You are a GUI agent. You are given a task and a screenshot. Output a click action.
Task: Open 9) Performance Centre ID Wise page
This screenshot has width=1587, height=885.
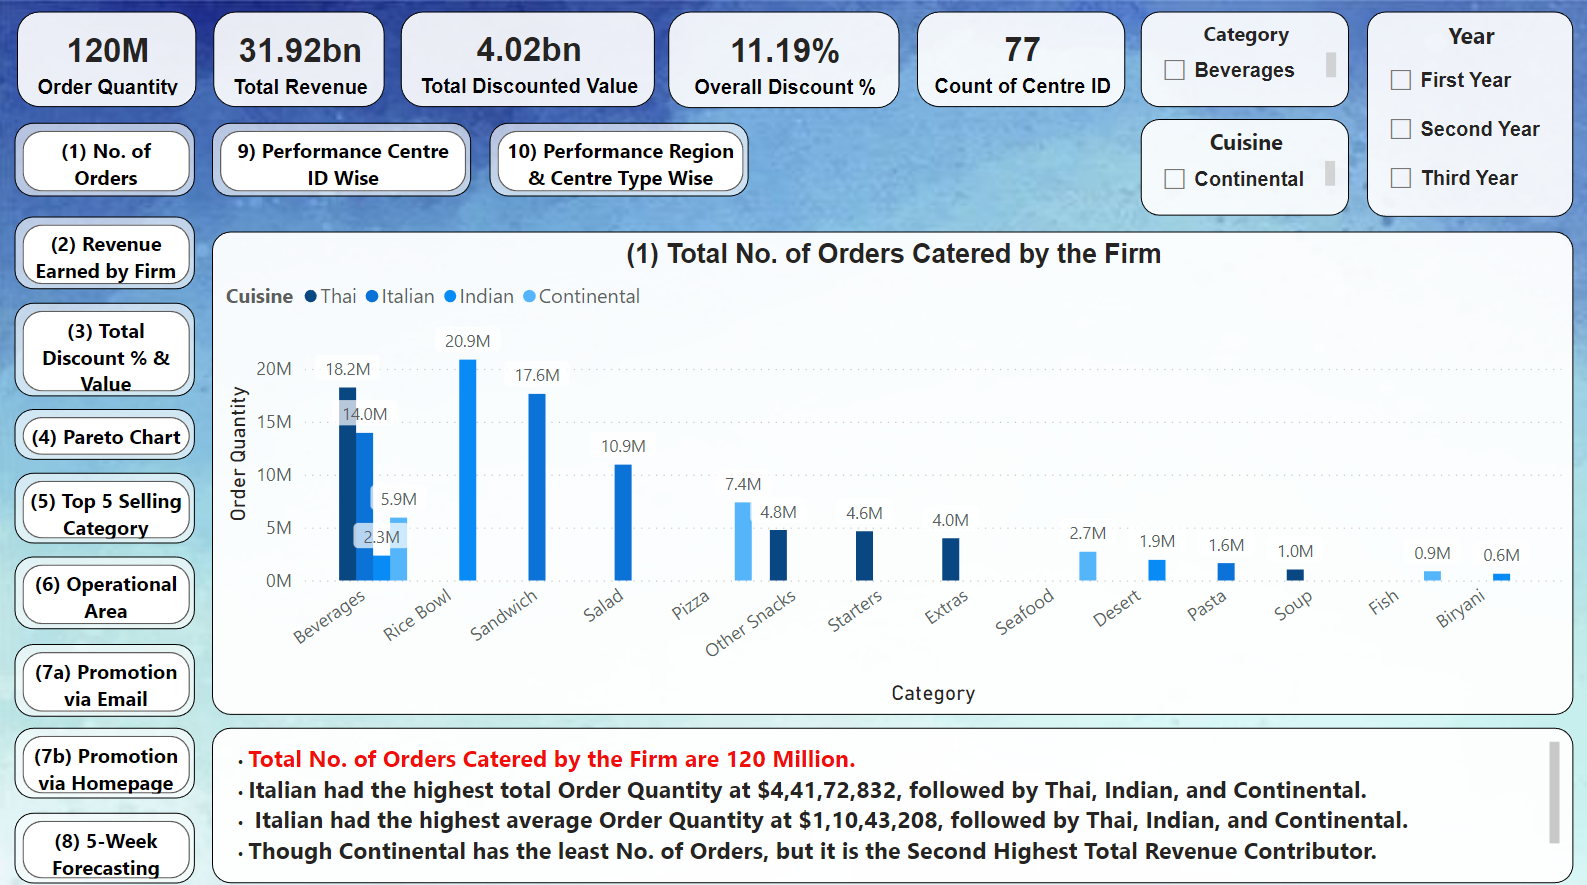point(342,161)
